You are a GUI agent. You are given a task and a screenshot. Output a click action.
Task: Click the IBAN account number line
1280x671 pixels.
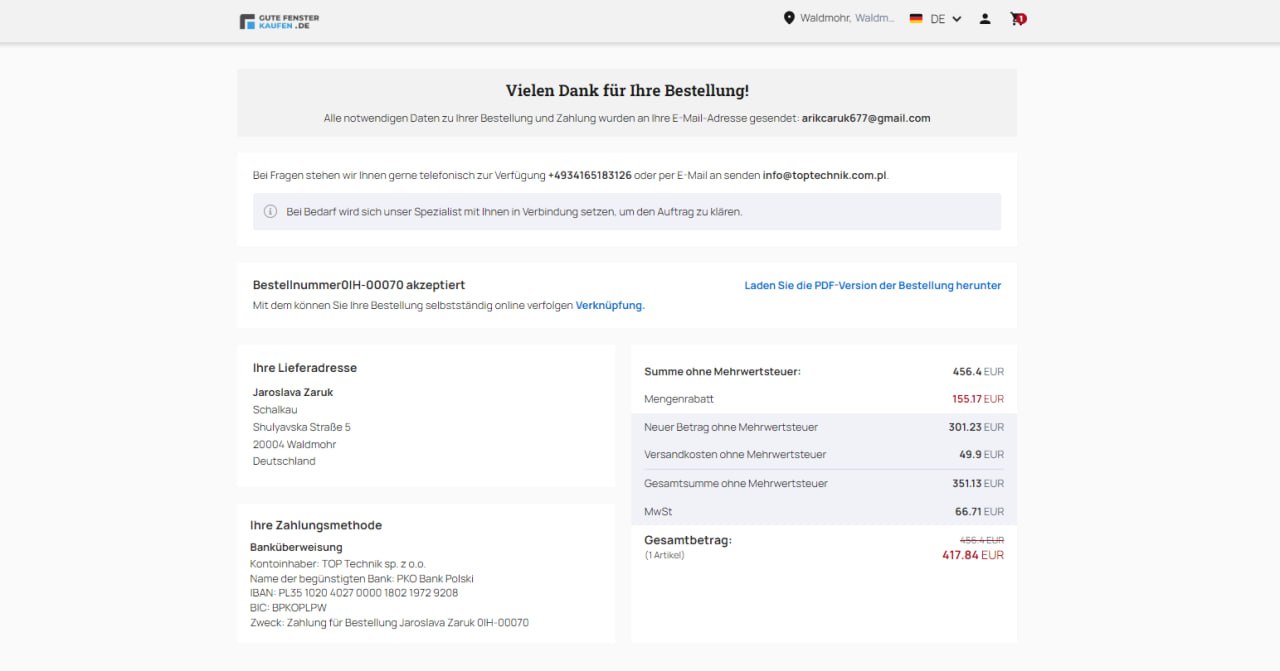(x=354, y=592)
